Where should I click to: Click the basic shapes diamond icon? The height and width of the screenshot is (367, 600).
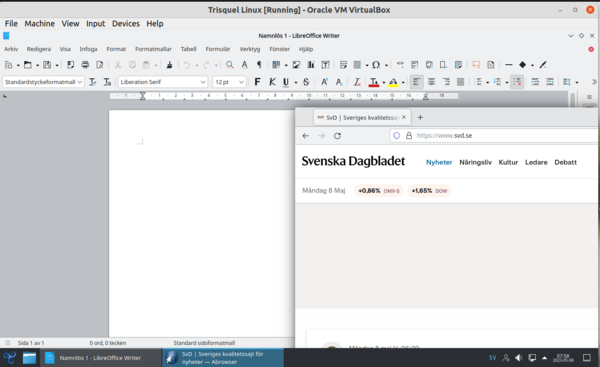point(522,65)
